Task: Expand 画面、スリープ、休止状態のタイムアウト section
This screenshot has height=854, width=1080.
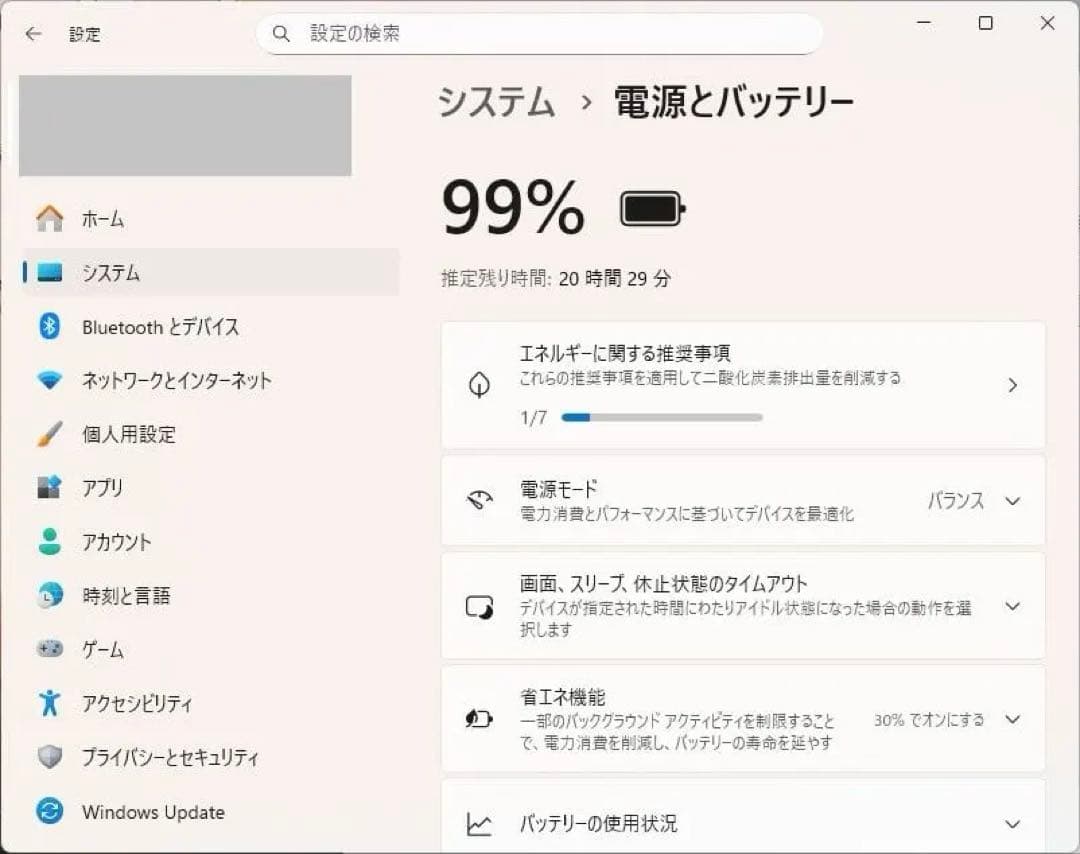Action: pyautogui.click(x=1012, y=606)
